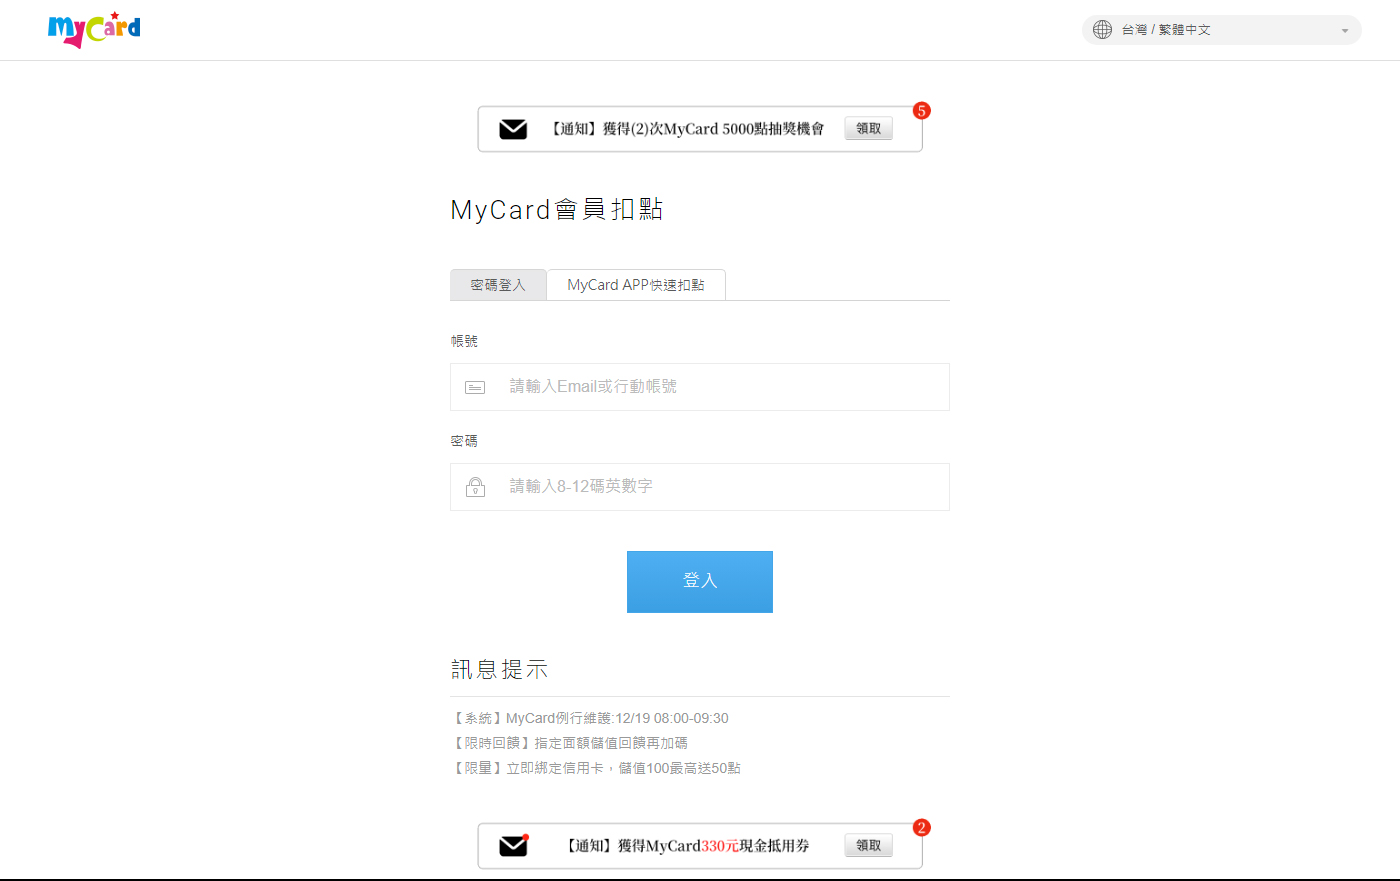Click the globe icon in language selector
Image resolution: width=1400 pixels, height=881 pixels.
[x=1102, y=30]
